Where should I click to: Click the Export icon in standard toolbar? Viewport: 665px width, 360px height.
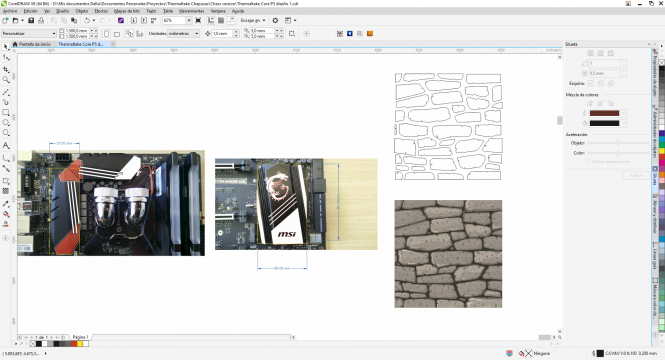[144, 20]
